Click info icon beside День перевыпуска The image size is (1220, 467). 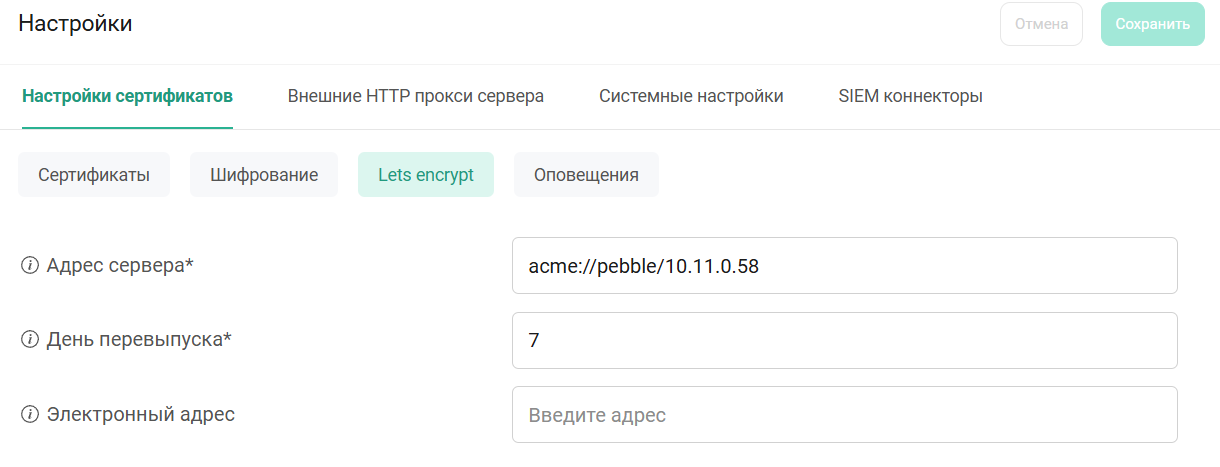30,340
